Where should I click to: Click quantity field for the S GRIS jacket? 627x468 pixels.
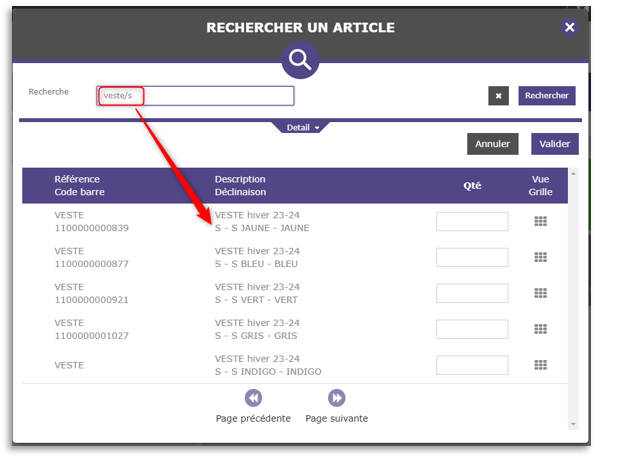[x=472, y=329]
